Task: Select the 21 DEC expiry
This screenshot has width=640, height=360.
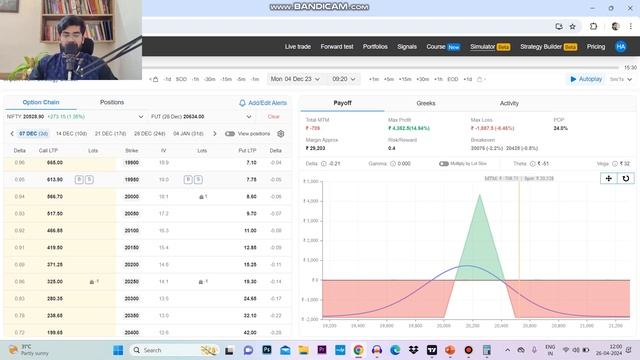Action: click(111, 133)
